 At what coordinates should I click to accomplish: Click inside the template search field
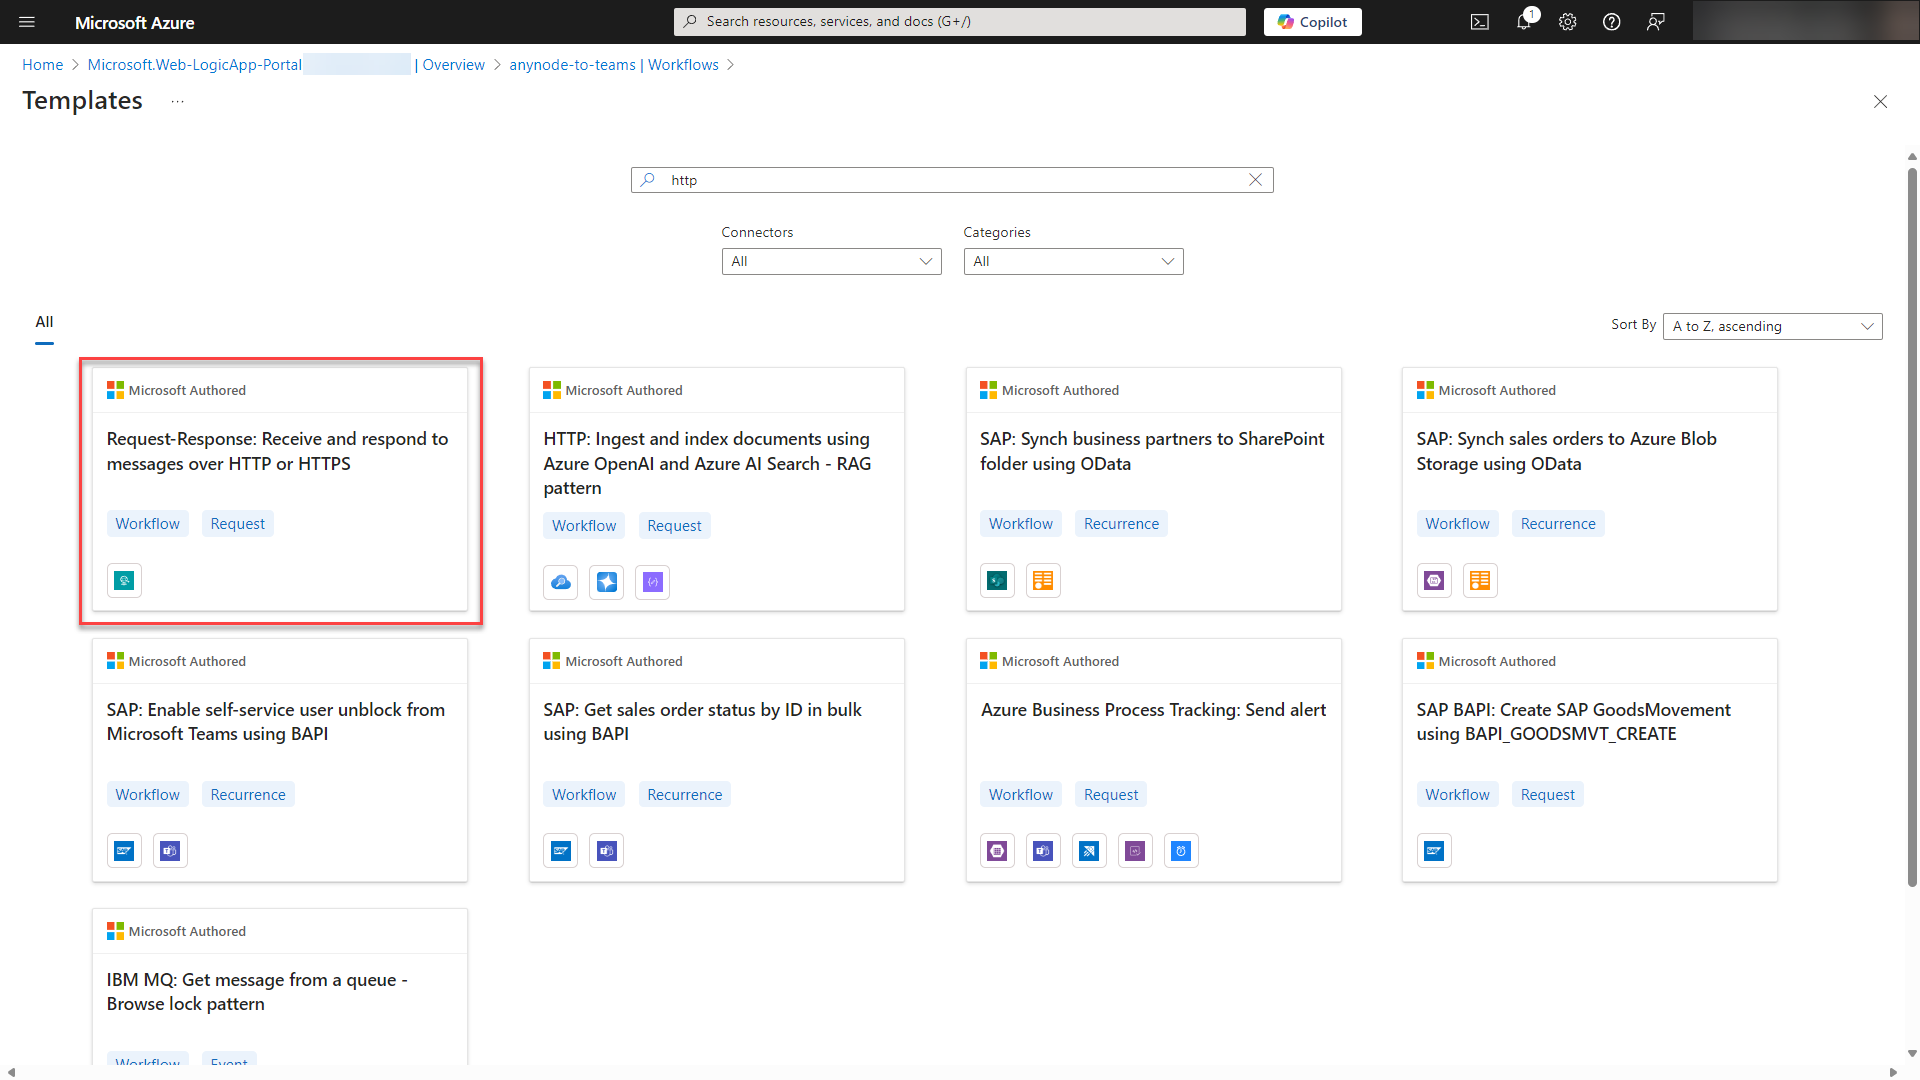point(950,179)
